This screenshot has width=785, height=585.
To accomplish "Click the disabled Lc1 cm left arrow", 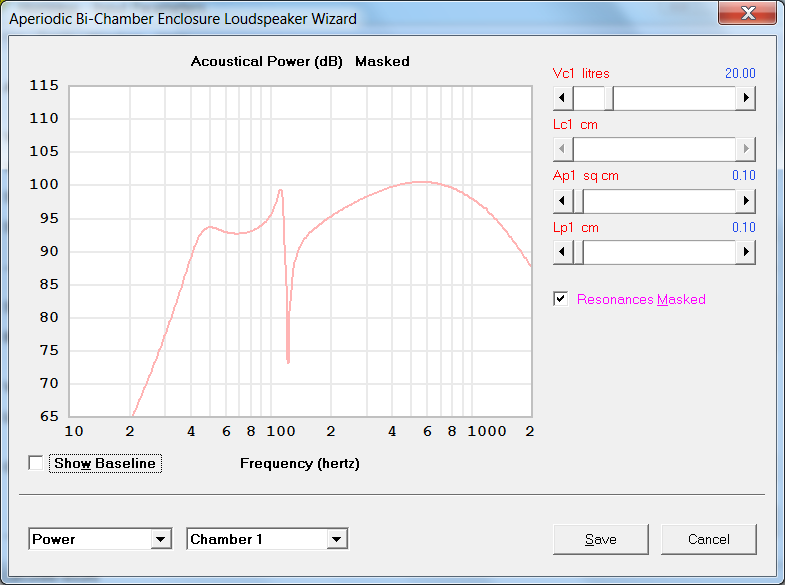I will click(x=563, y=149).
